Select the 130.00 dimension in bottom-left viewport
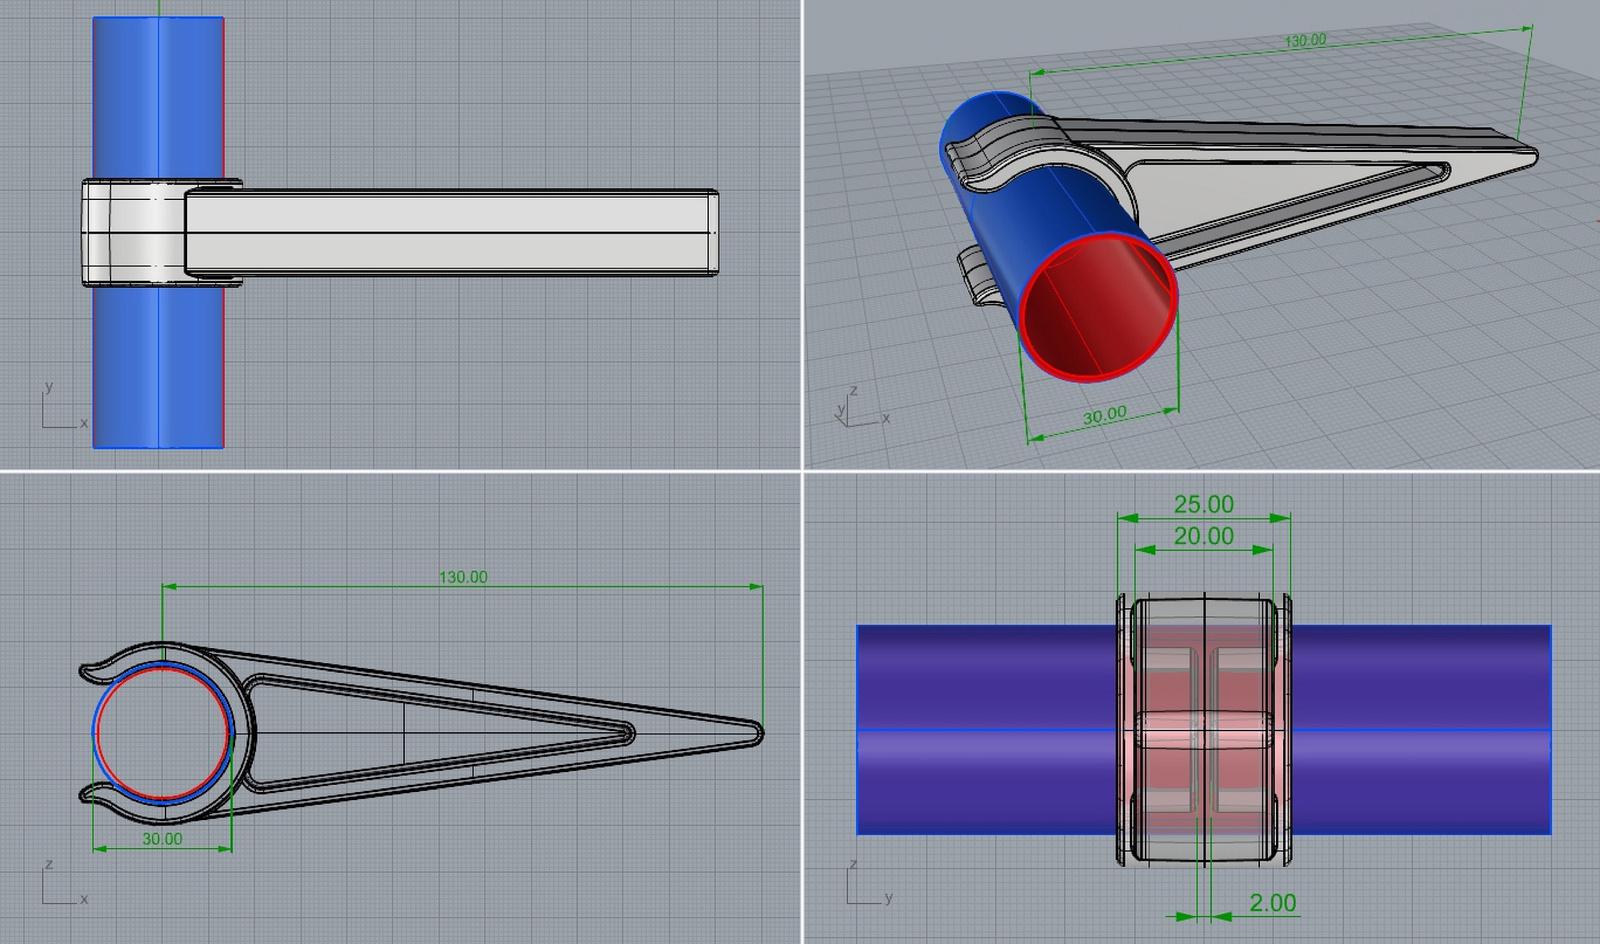 coord(463,577)
